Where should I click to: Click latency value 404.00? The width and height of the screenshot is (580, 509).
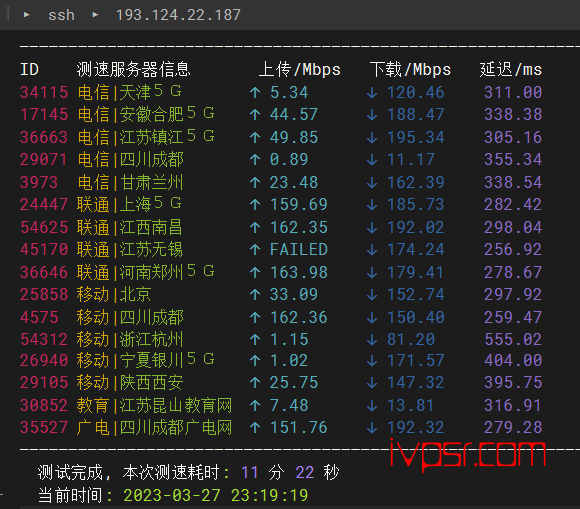click(x=513, y=360)
